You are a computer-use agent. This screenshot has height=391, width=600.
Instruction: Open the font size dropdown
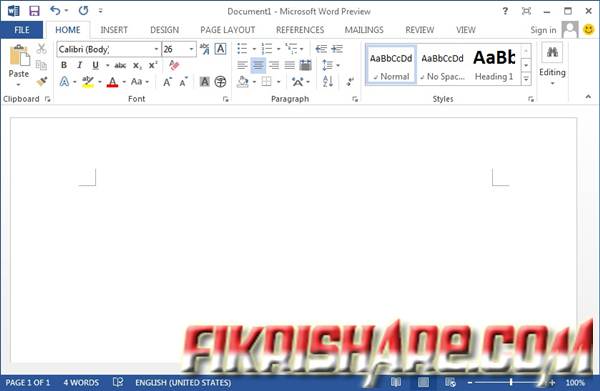click(x=191, y=49)
